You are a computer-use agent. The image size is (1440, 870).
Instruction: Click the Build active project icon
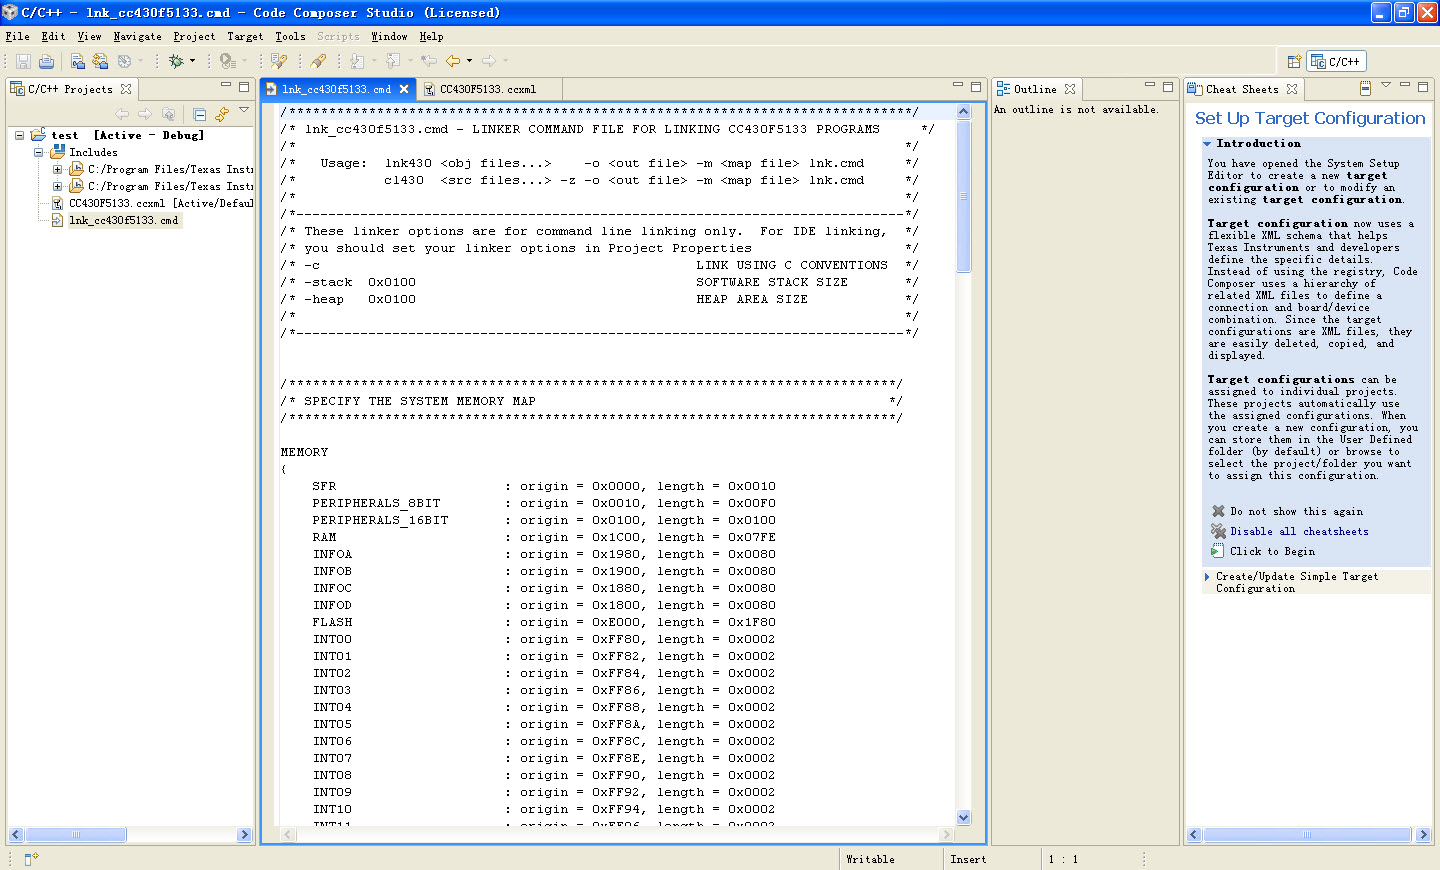click(78, 61)
